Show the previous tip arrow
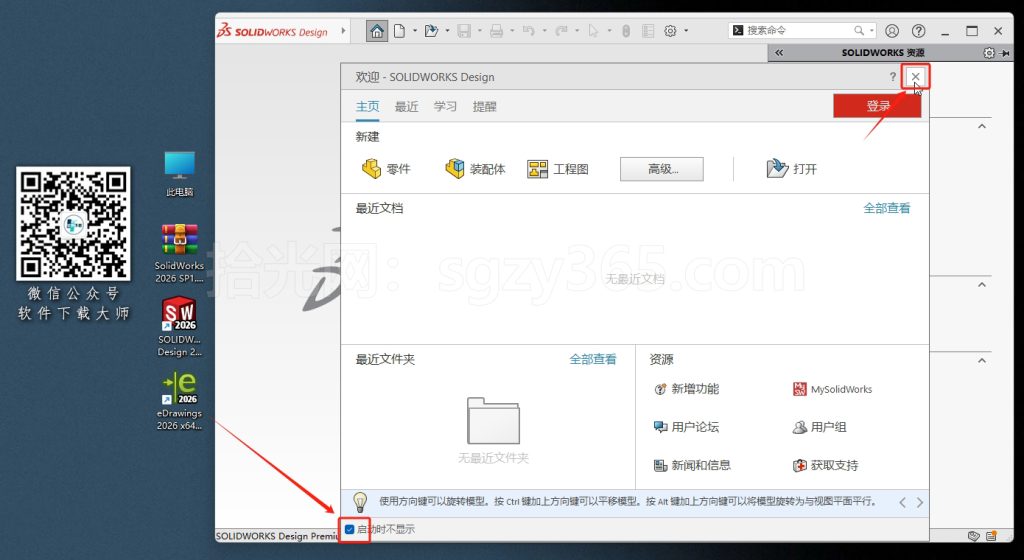 pos(903,502)
